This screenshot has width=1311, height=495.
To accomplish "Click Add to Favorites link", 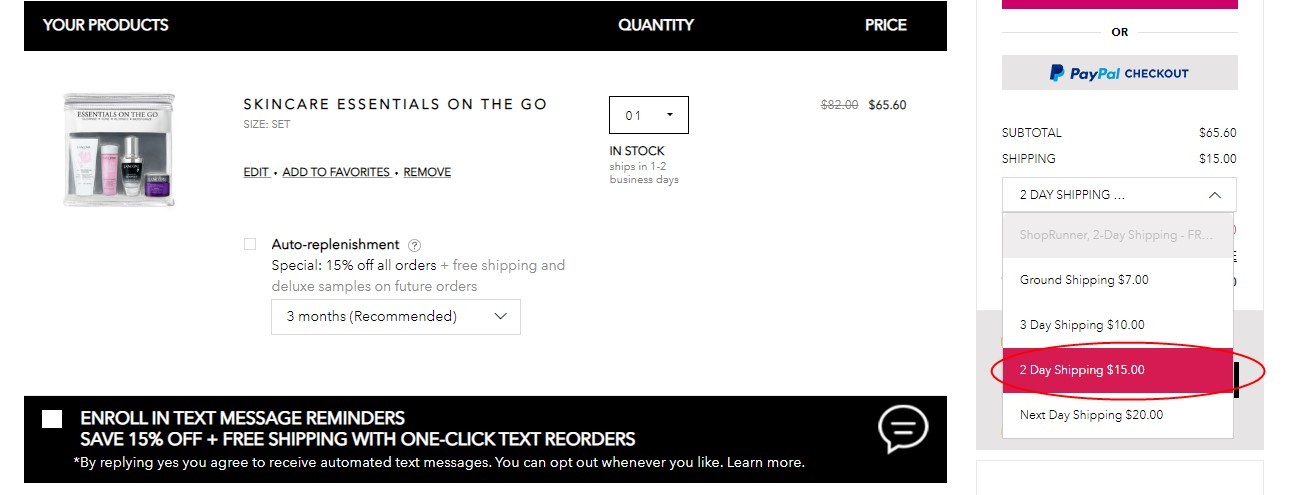I will pyautogui.click(x=336, y=172).
